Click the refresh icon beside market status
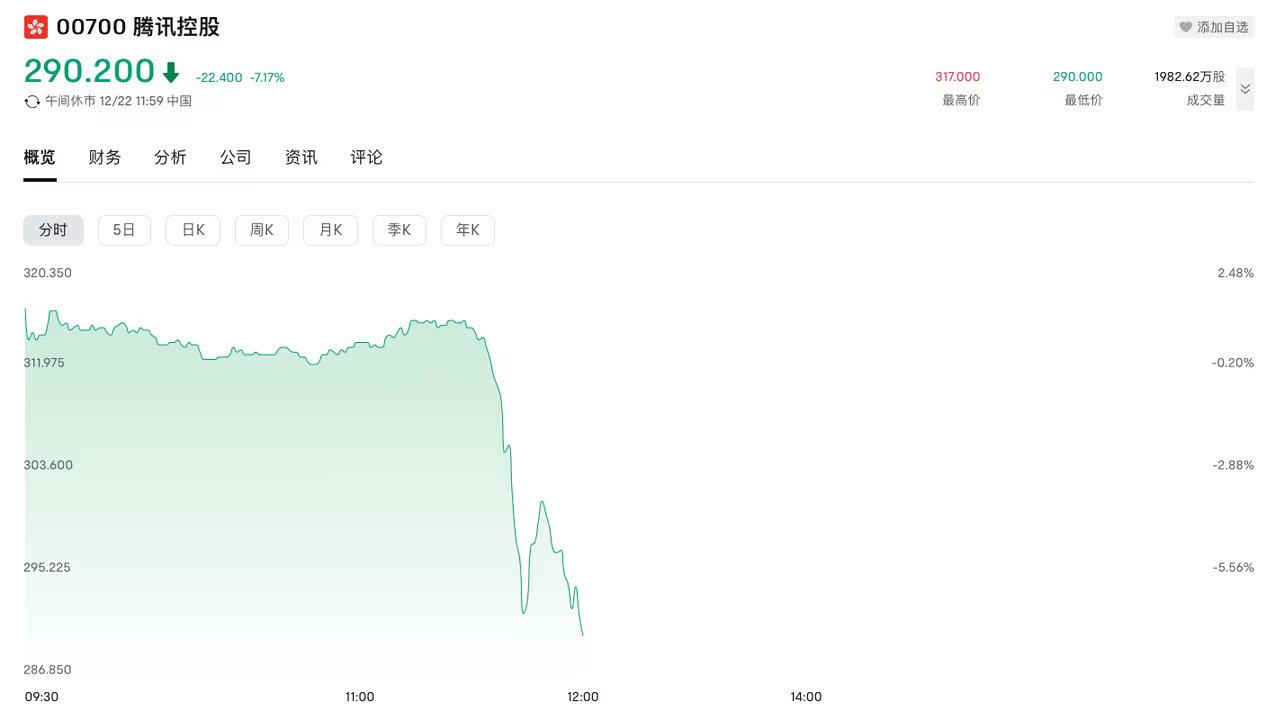The image size is (1284, 711). click(x=32, y=101)
